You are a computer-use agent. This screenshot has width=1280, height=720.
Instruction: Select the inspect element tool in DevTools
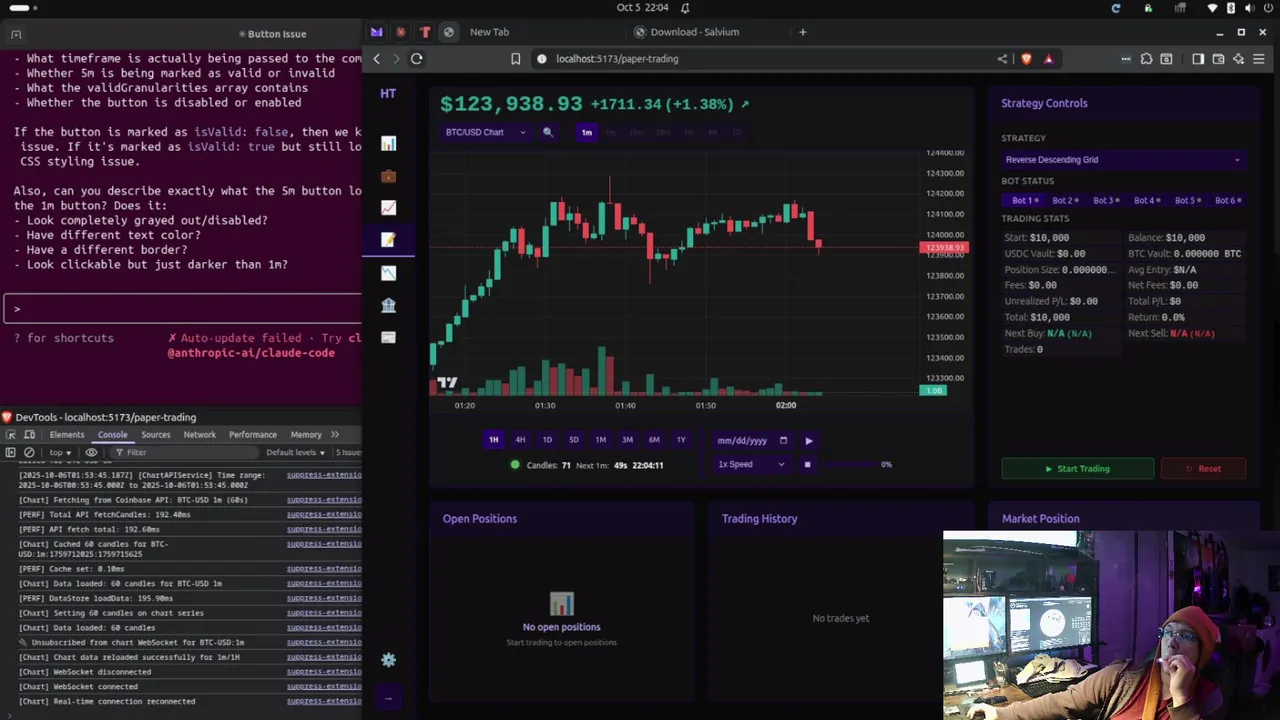pyautogui.click(x=11, y=435)
